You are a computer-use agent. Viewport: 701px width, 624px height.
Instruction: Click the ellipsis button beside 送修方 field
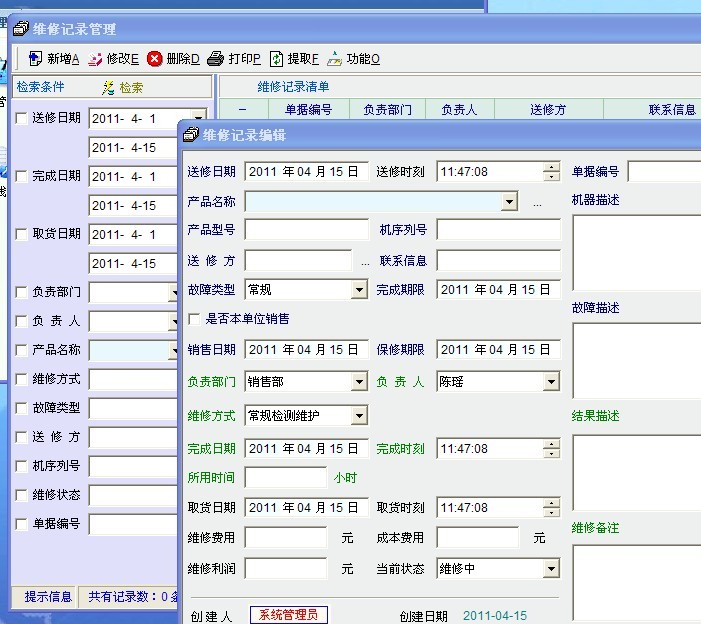tap(365, 261)
